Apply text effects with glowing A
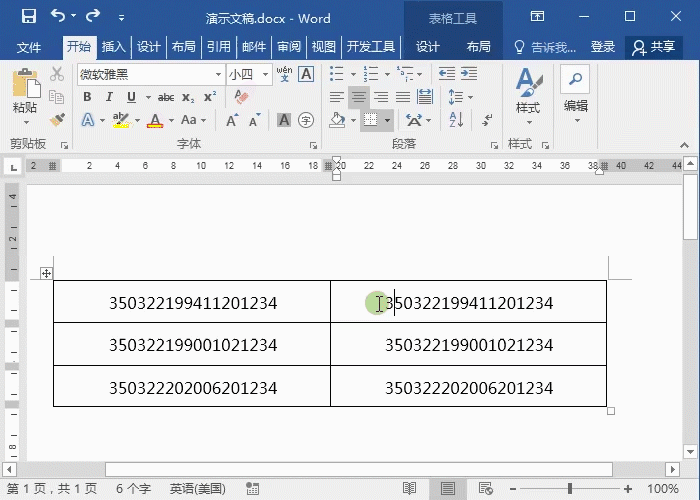Image resolution: width=700 pixels, height=500 pixels. coord(88,120)
